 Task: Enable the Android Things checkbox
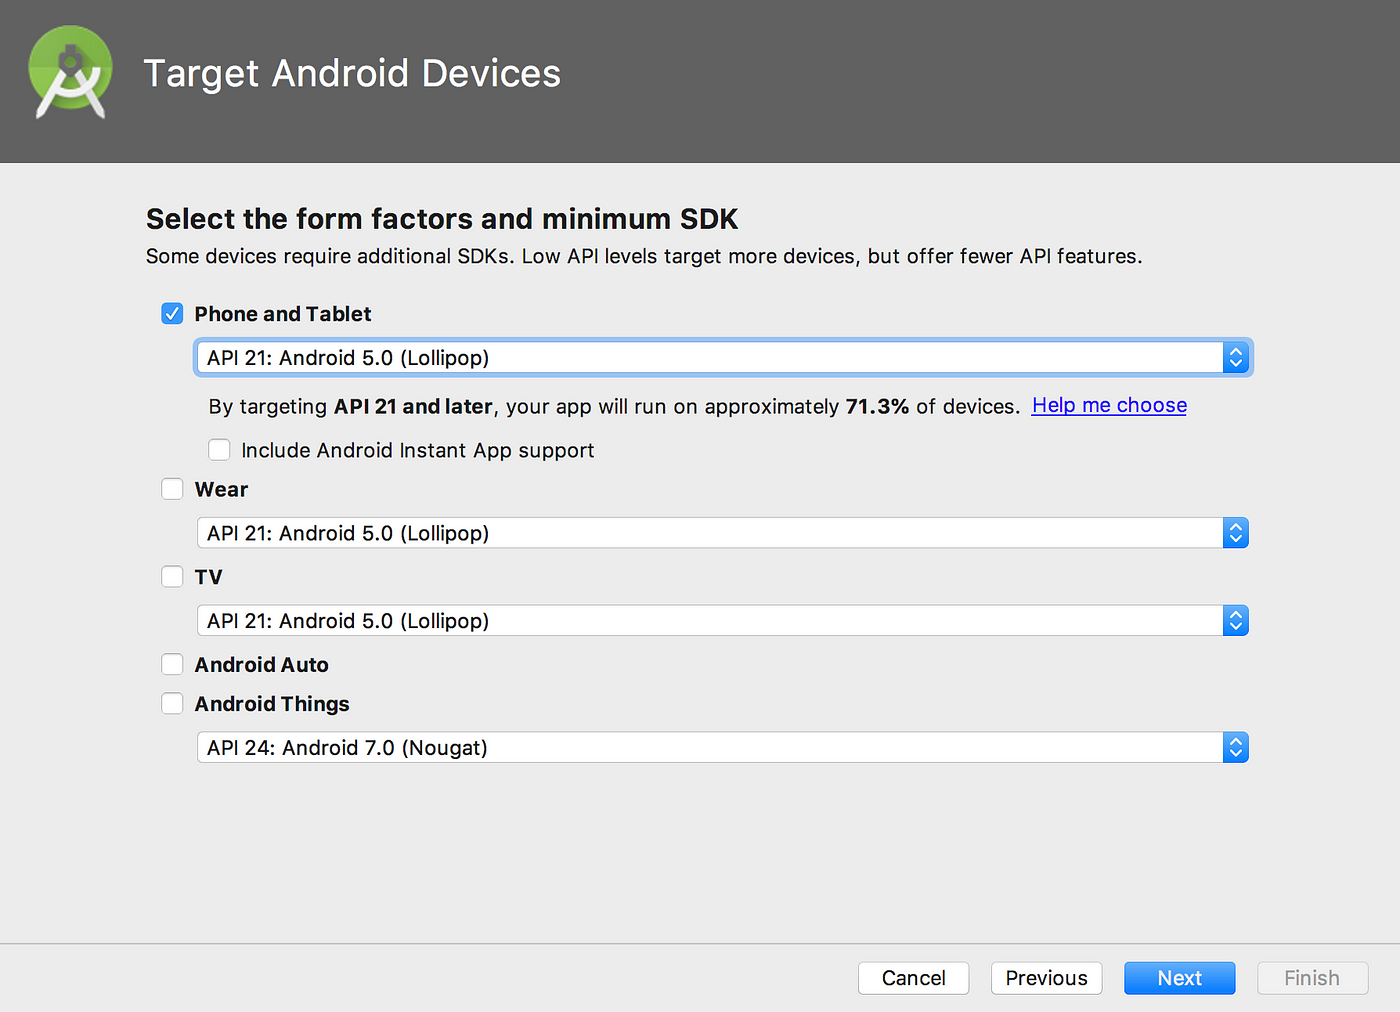[x=172, y=704]
